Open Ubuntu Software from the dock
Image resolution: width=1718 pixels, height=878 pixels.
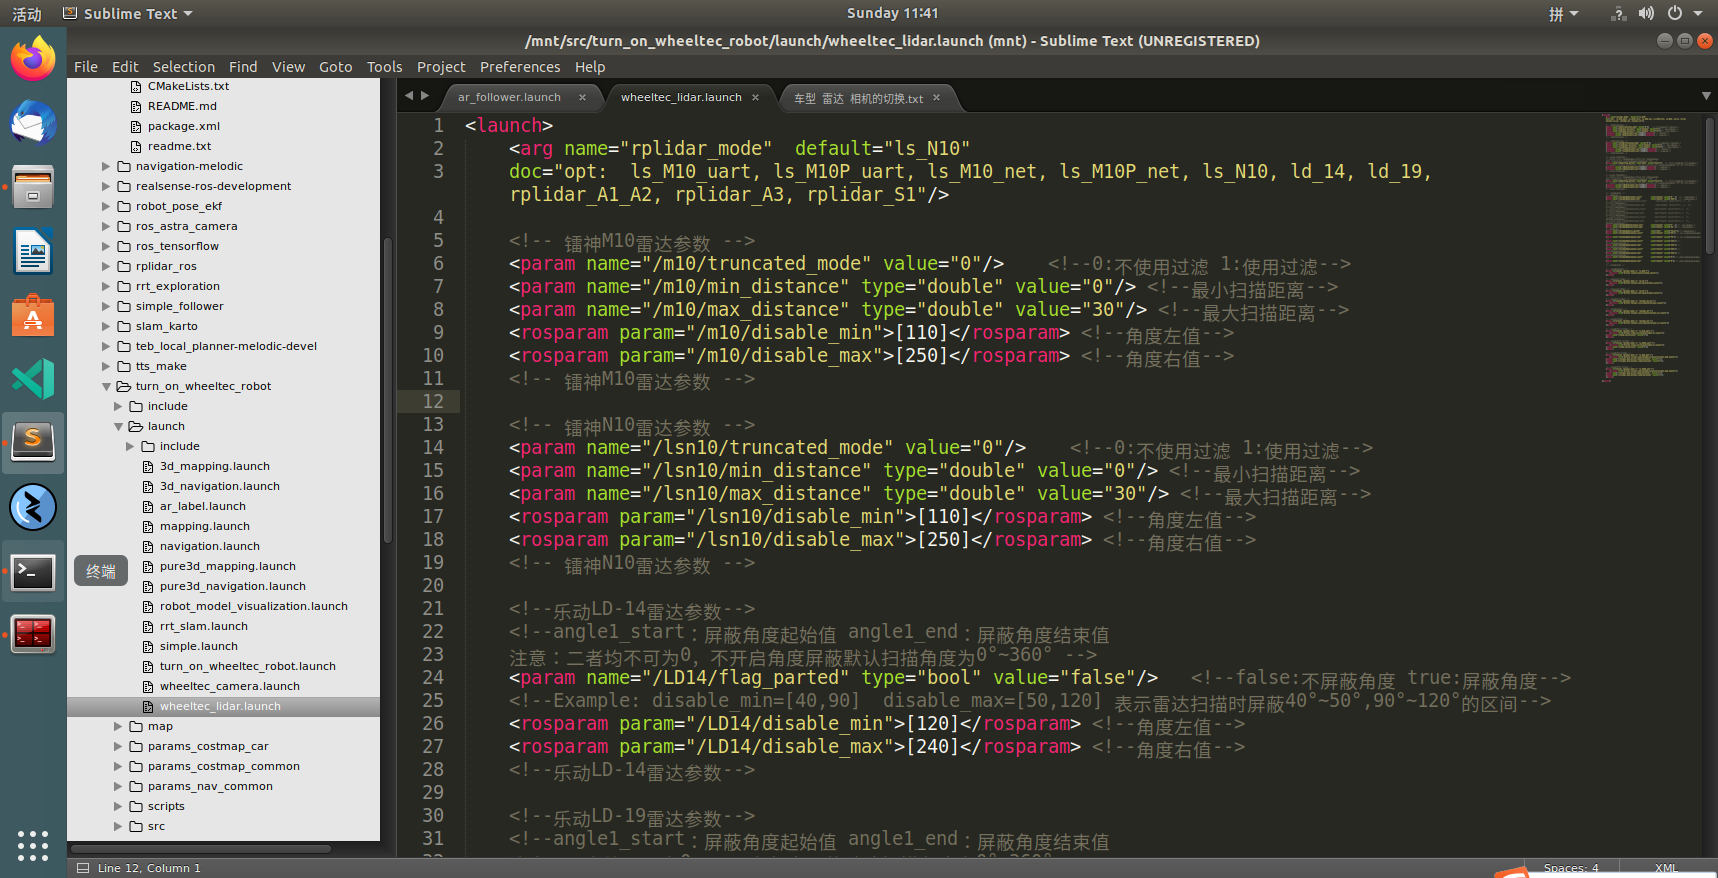point(33,315)
